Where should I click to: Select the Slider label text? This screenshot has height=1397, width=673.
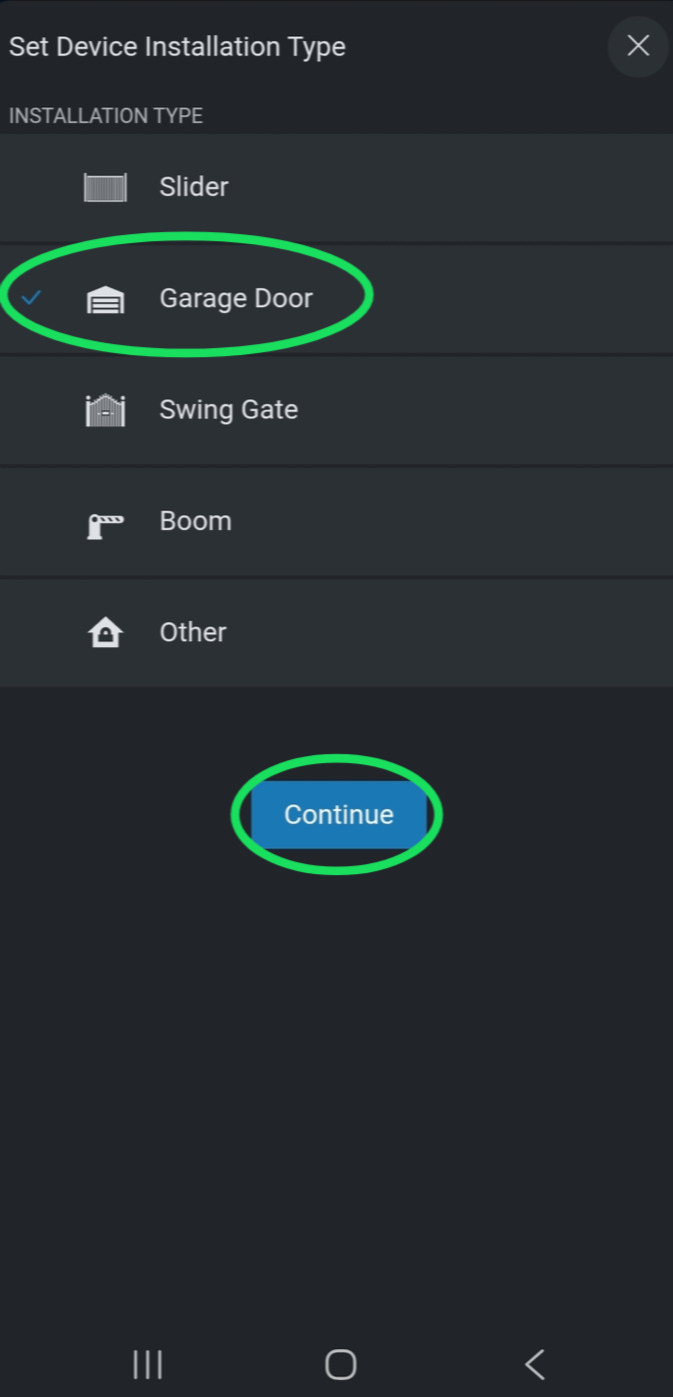194,187
